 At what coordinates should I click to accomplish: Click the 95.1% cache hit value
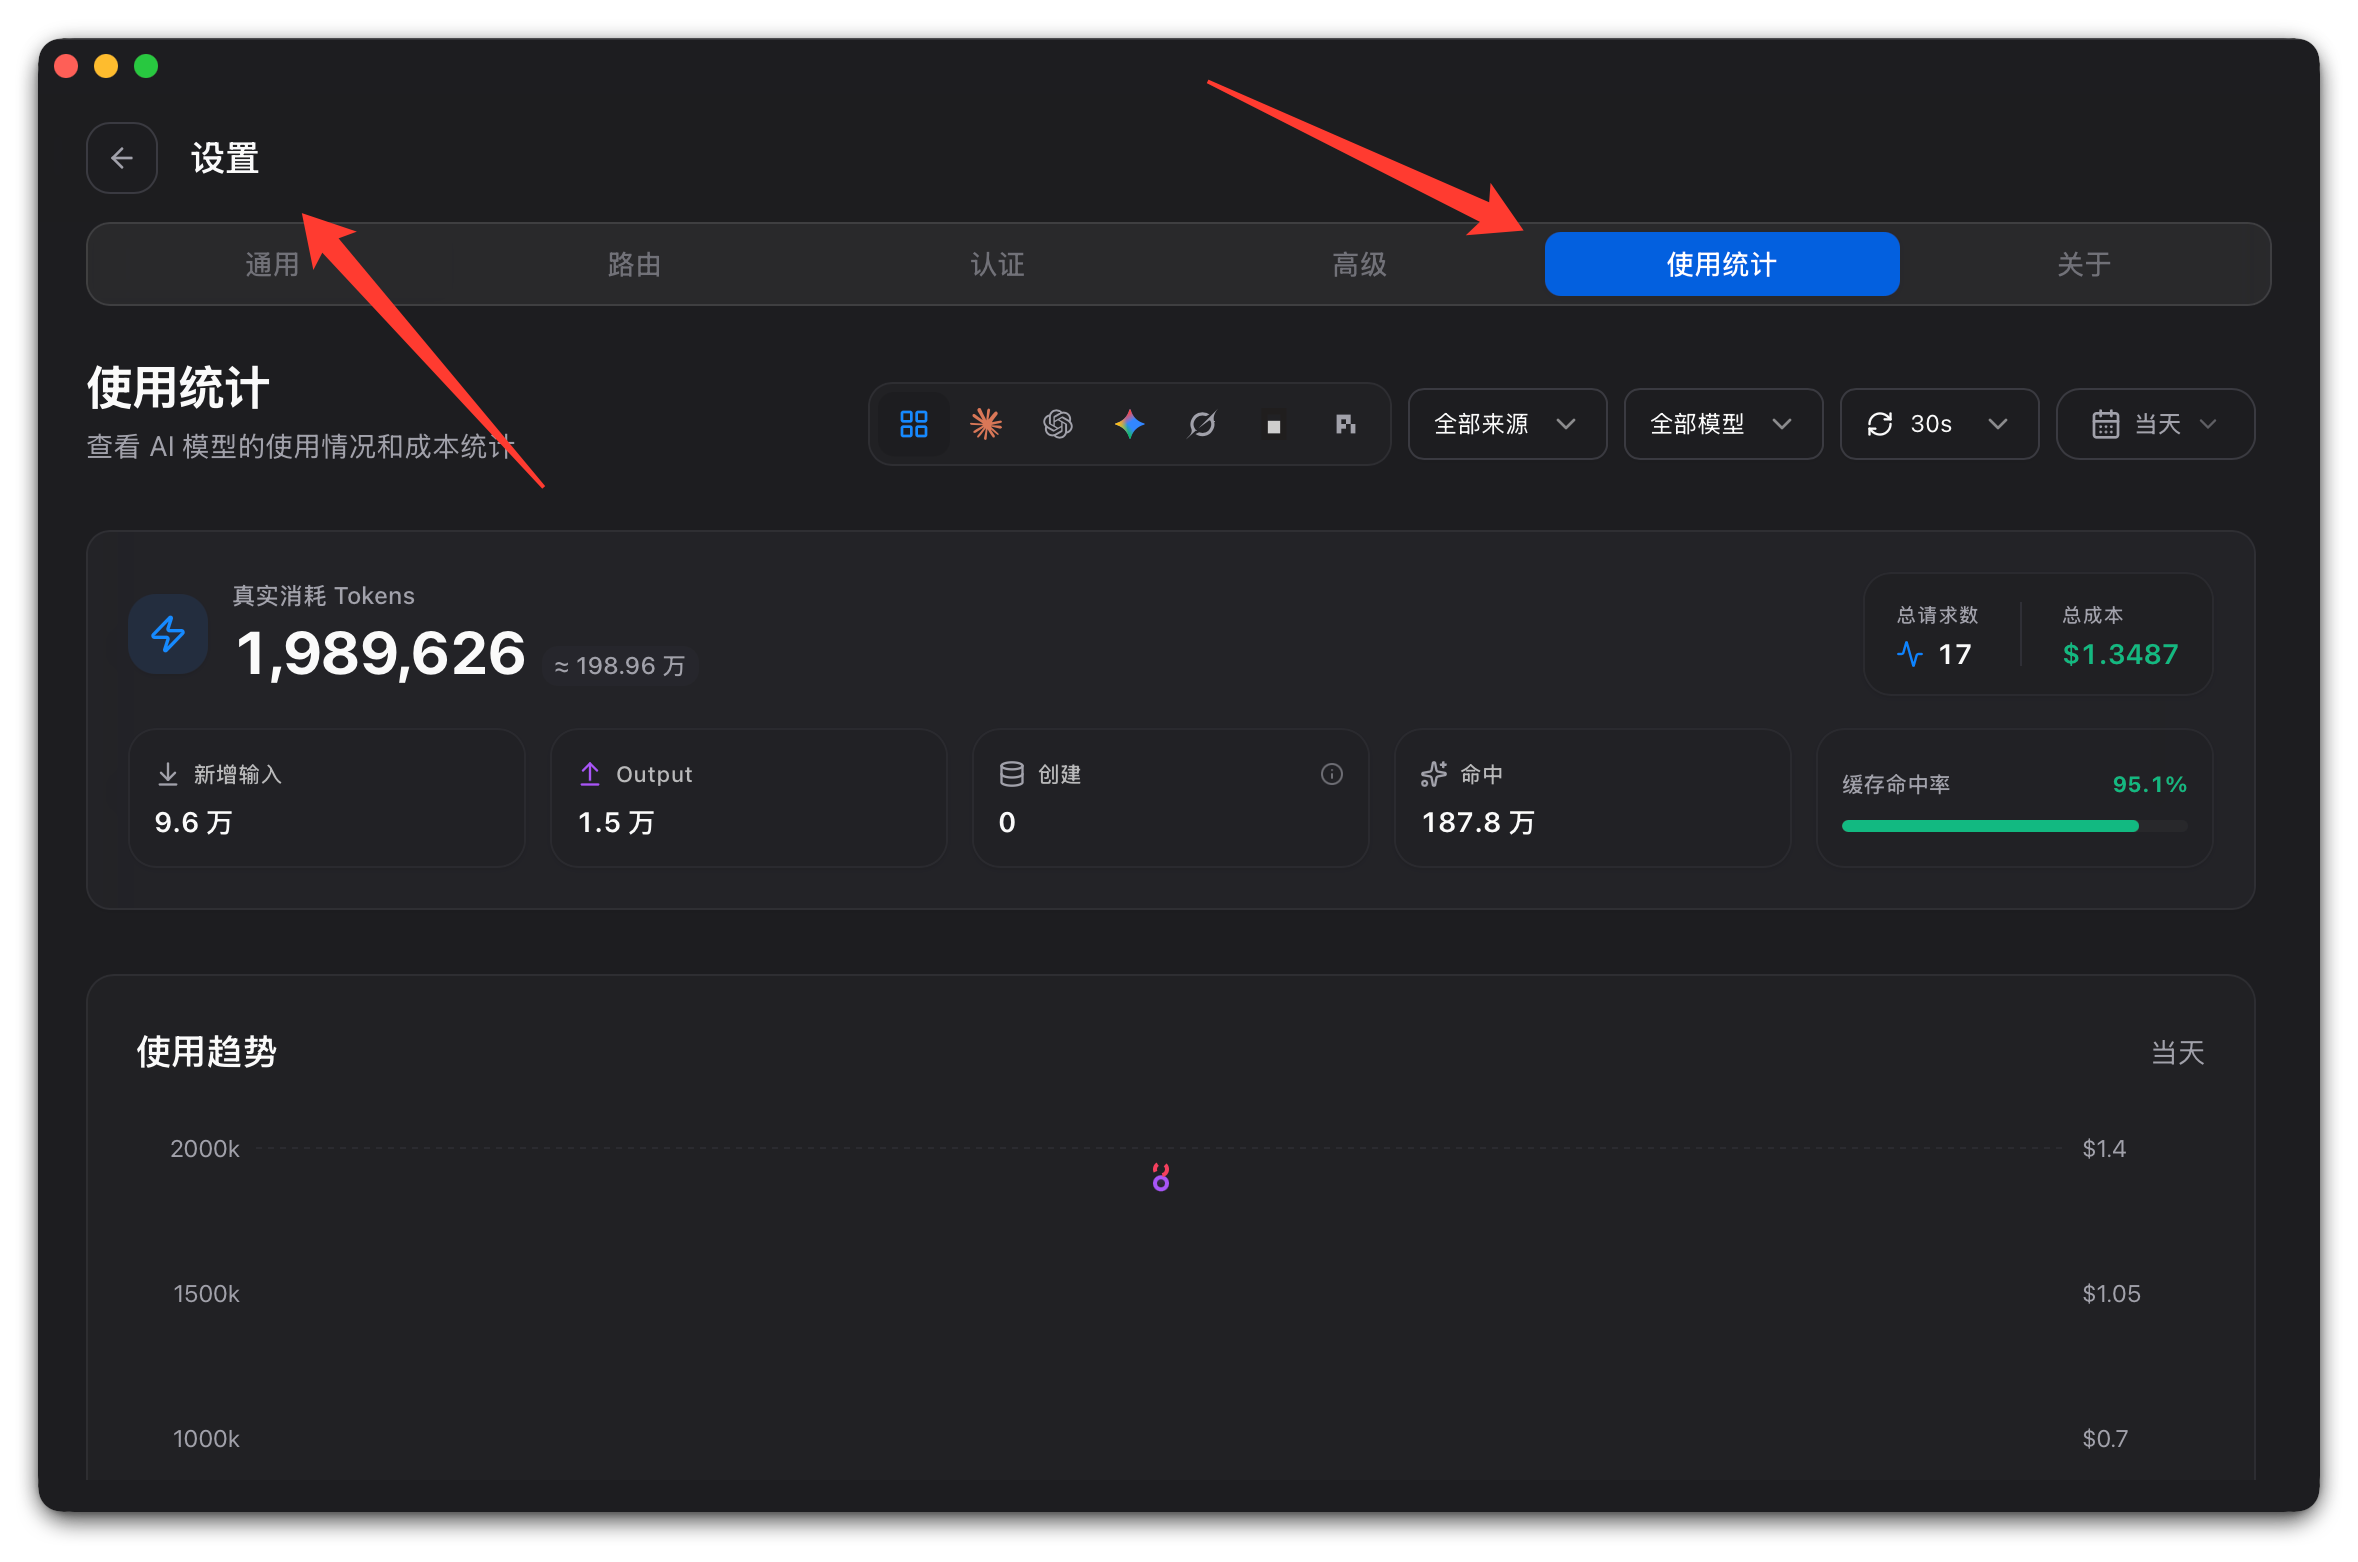[2149, 785]
